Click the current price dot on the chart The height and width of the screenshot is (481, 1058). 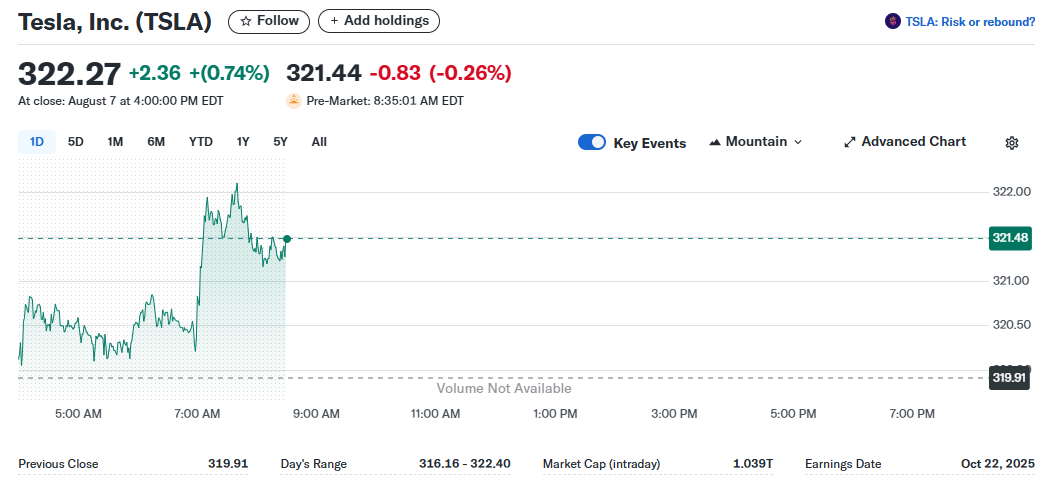click(x=287, y=239)
